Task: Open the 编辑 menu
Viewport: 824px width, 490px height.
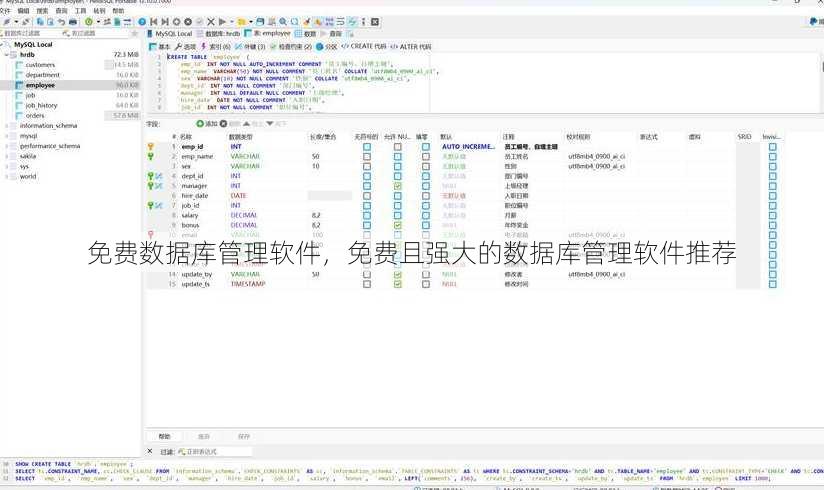Action: click(x=24, y=11)
